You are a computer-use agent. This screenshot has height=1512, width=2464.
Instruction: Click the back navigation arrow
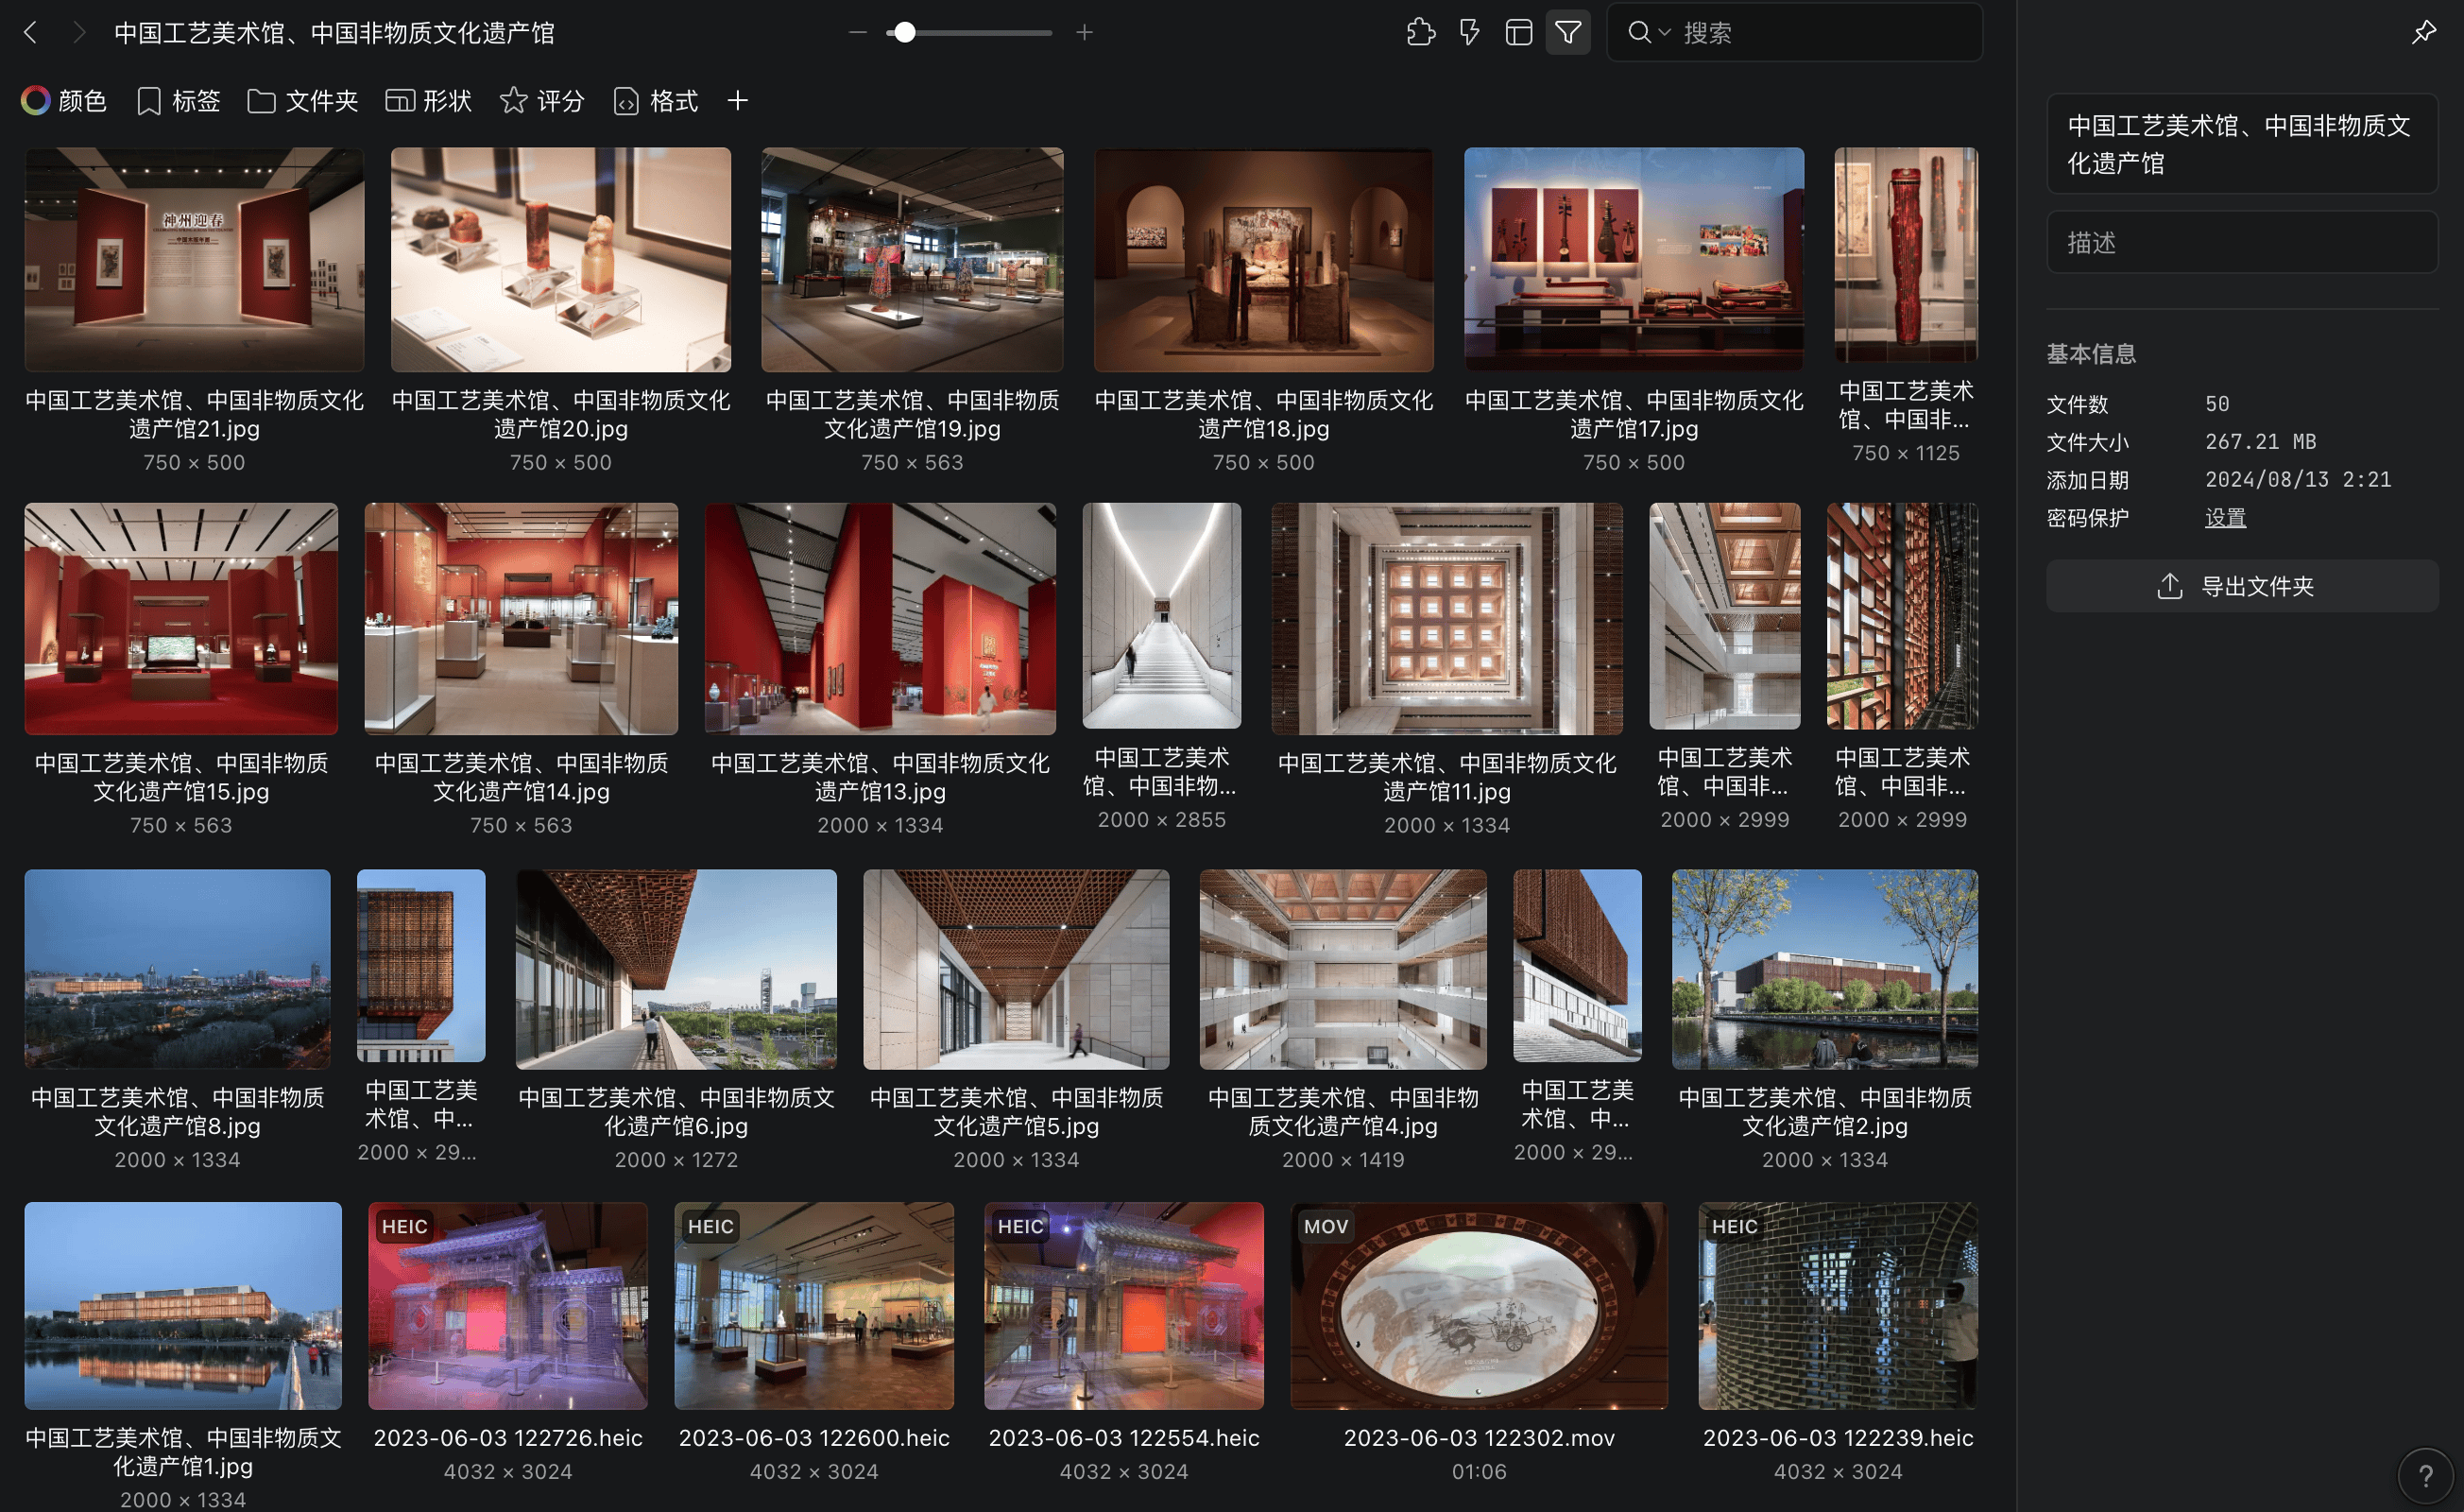[x=30, y=33]
